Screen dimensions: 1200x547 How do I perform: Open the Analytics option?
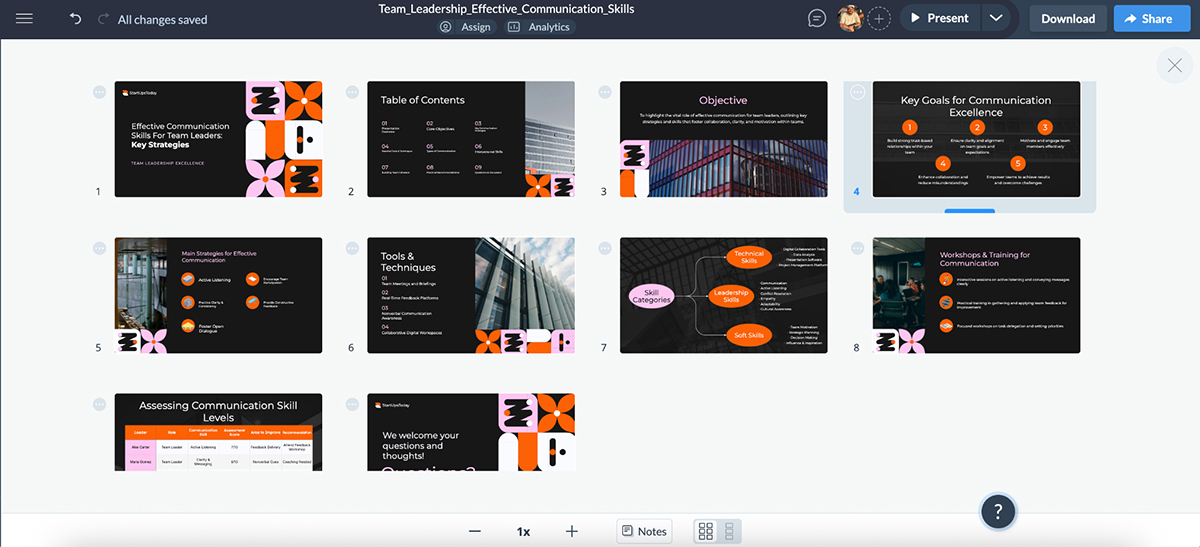tap(540, 27)
